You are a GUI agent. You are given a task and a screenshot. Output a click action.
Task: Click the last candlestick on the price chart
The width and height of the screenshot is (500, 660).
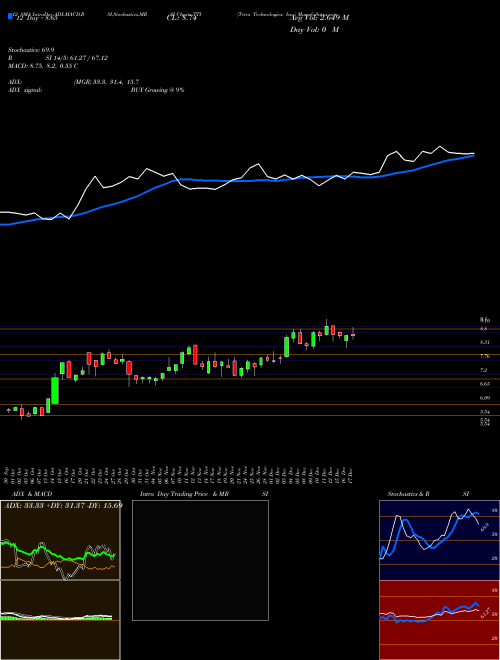click(353, 335)
